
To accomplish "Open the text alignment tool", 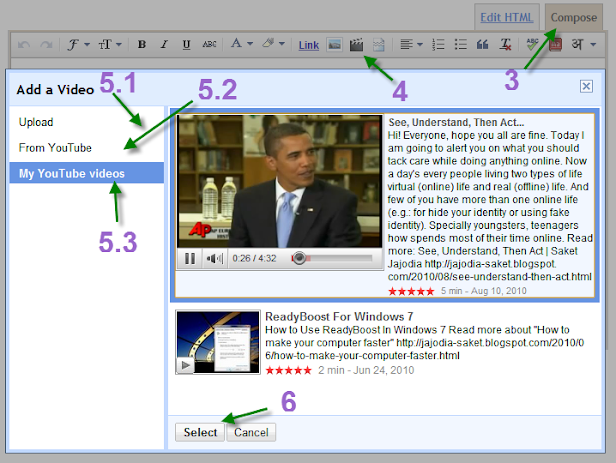I will [406, 44].
